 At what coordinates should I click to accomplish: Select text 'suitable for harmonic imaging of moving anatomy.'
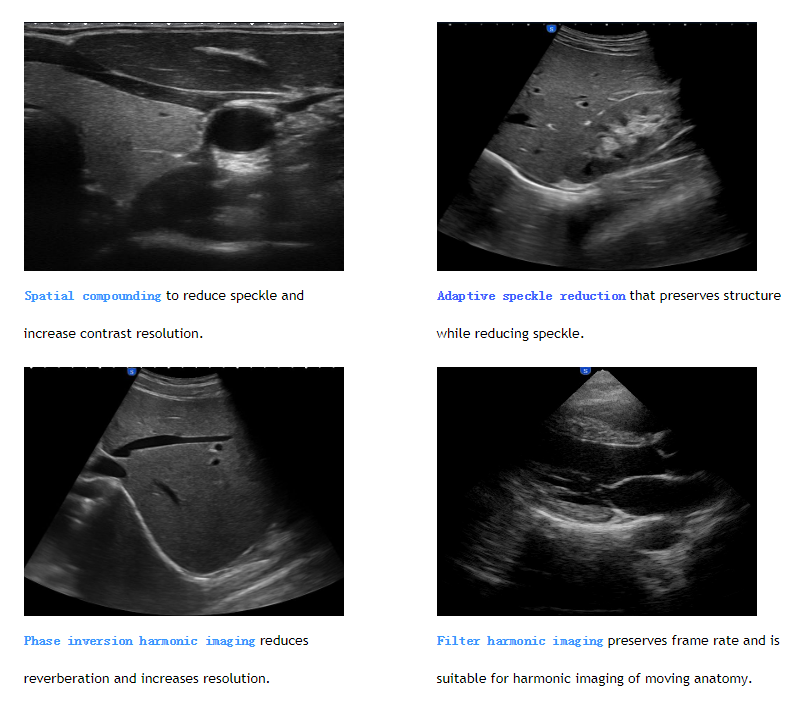tap(594, 679)
